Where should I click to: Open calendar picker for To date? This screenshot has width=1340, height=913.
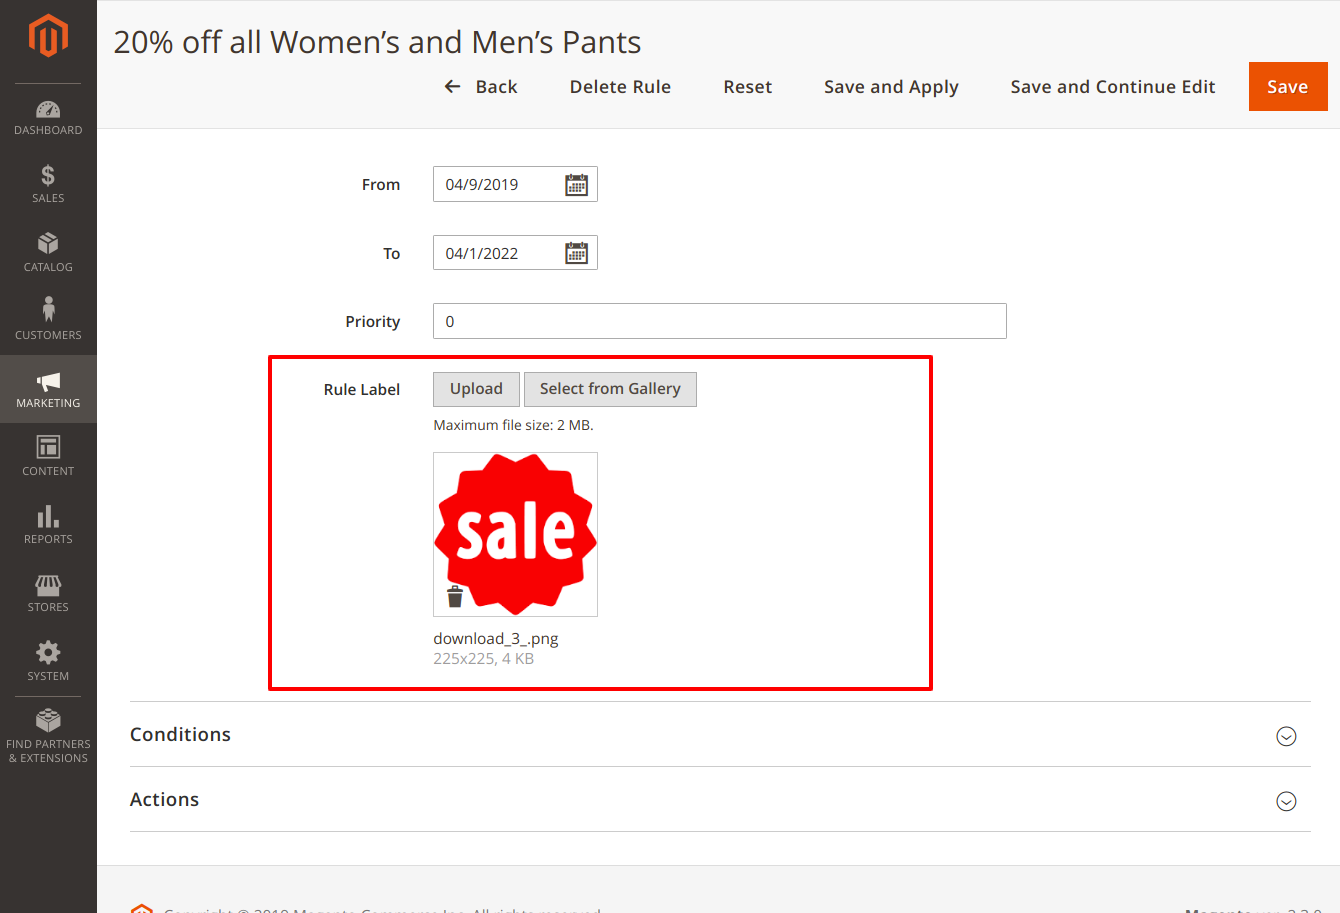point(577,254)
